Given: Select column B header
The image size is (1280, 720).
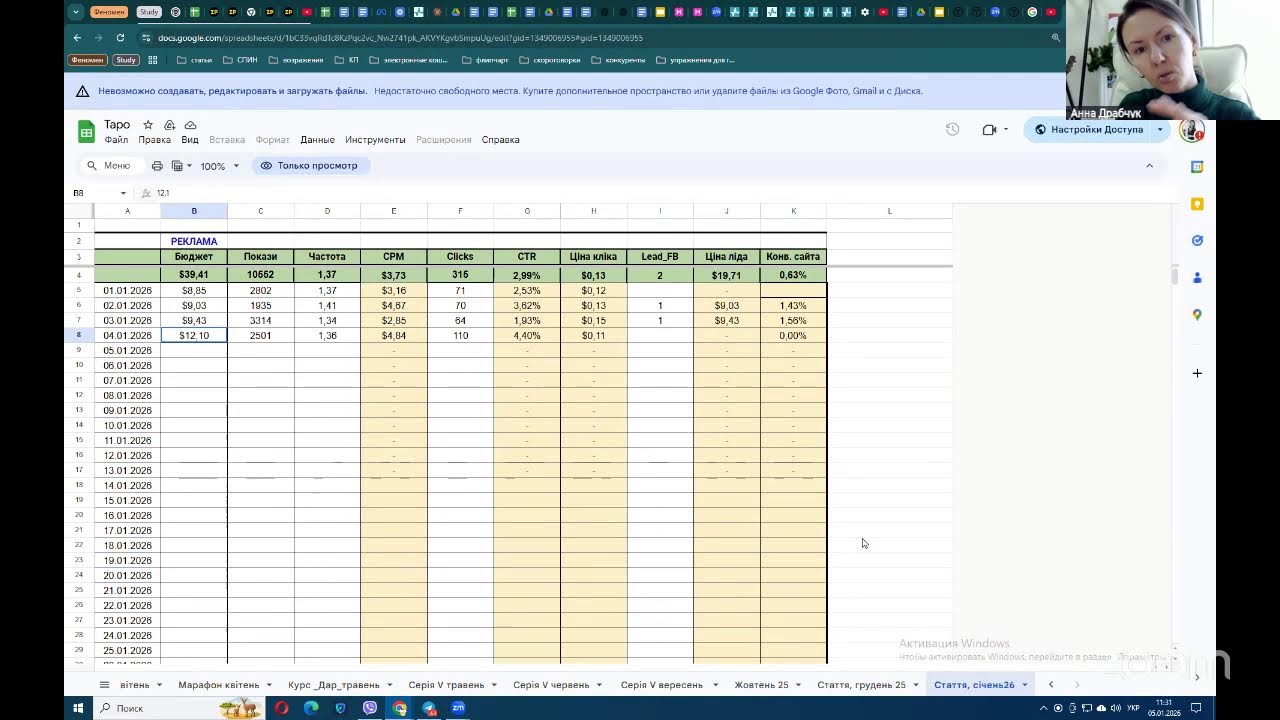Looking at the screenshot, I should [194, 211].
